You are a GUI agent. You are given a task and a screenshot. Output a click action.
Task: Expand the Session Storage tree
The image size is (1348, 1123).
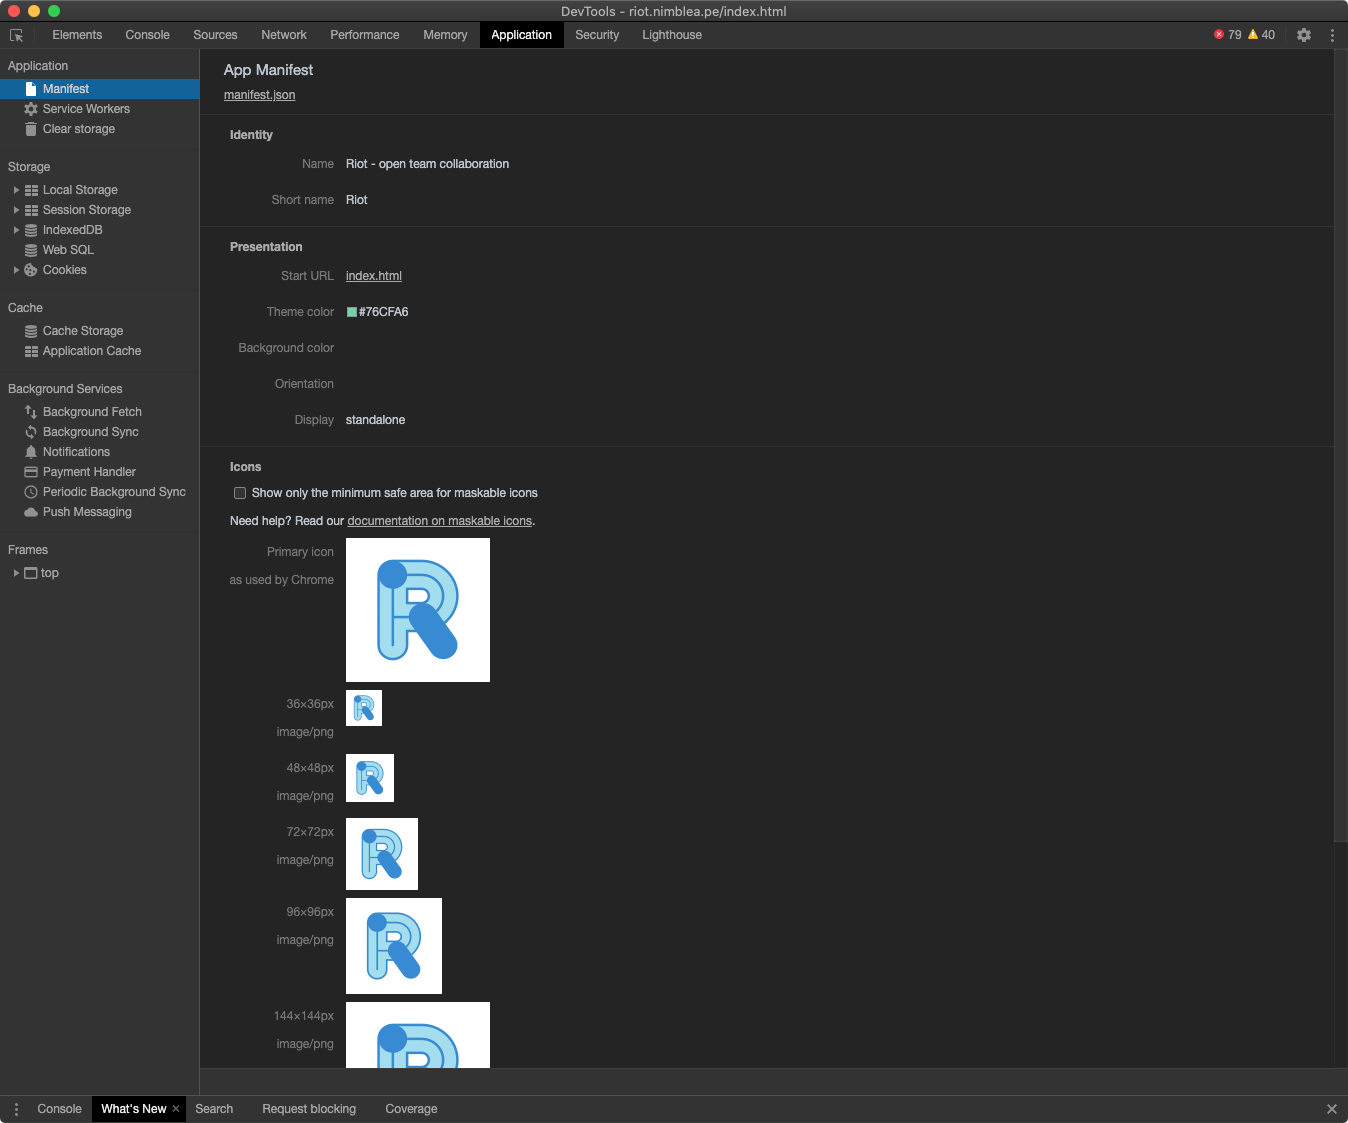point(16,210)
